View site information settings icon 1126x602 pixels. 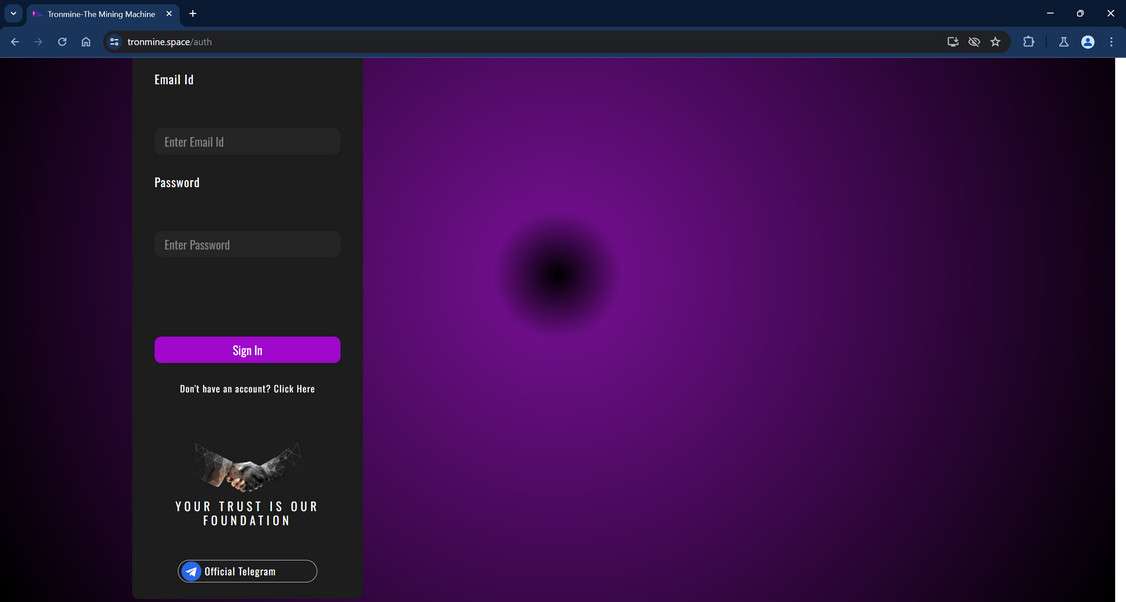pyautogui.click(x=113, y=42)
